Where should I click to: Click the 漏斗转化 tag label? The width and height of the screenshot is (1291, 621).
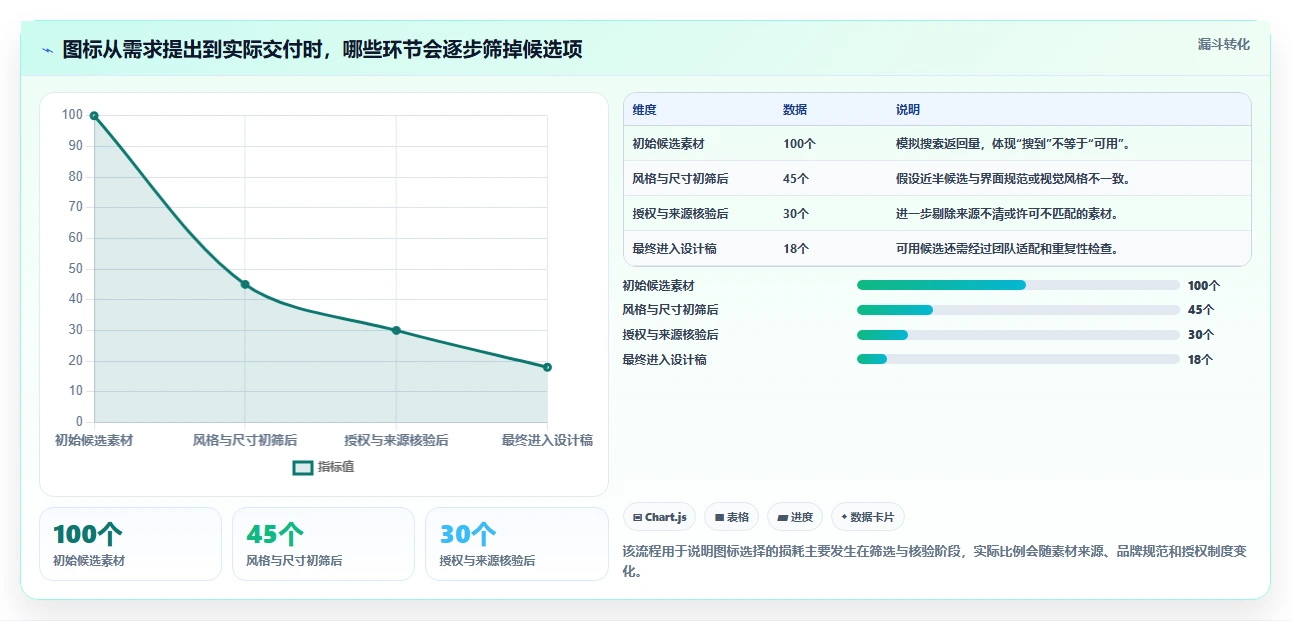point(1224,44)
